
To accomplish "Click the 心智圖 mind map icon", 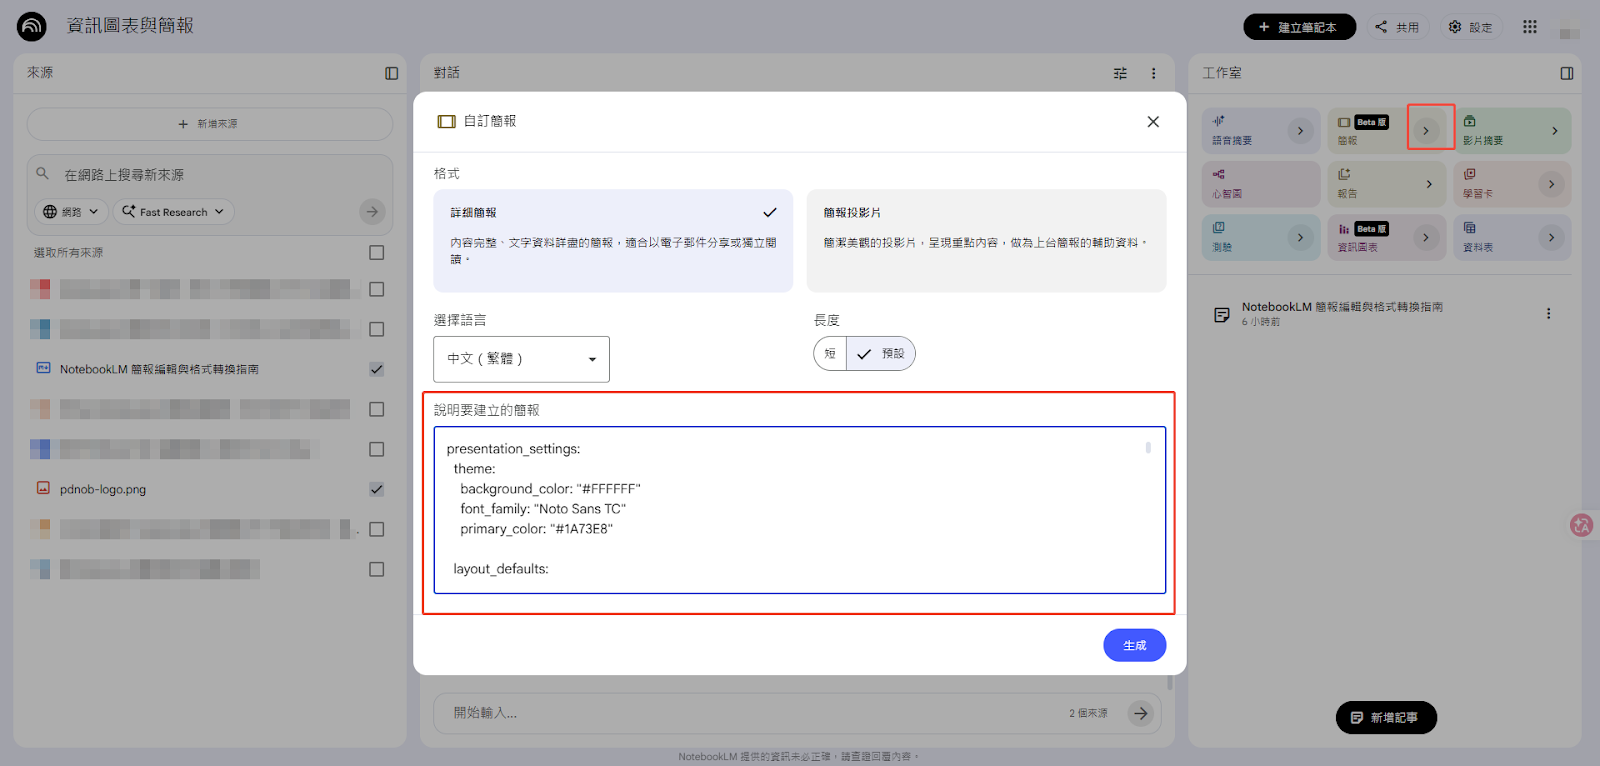I will tap(1218, 174).
